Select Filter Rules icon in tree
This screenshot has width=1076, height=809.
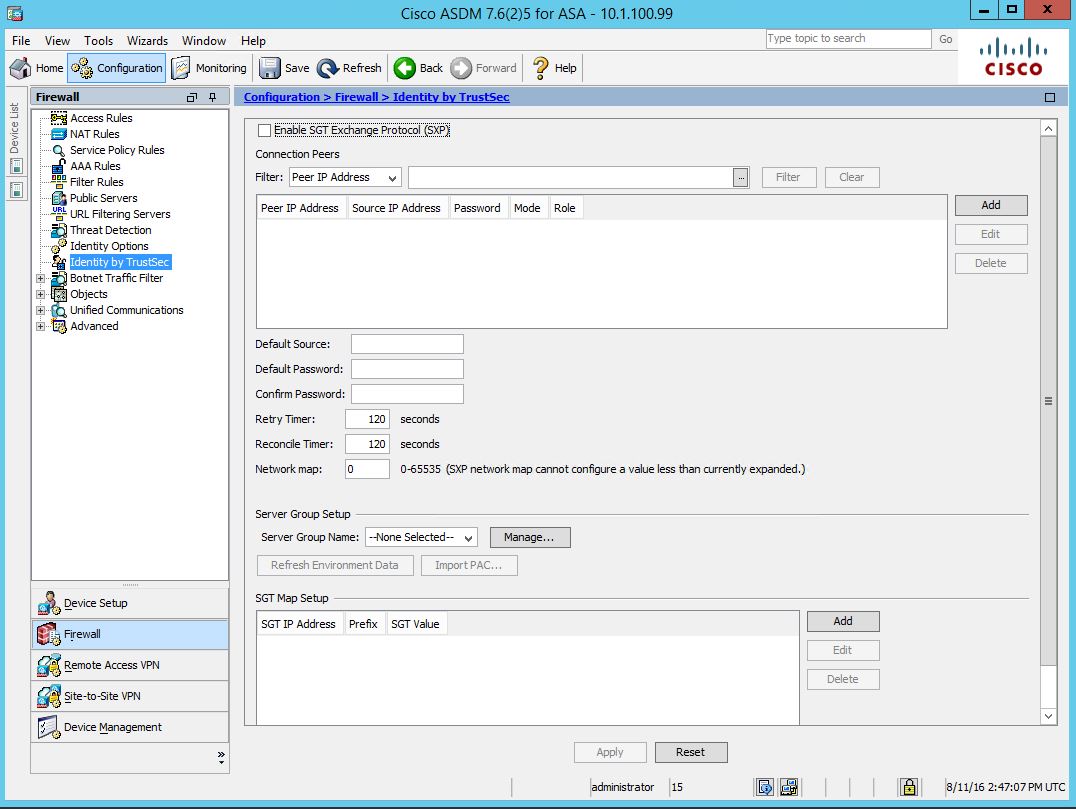(59, 182)
